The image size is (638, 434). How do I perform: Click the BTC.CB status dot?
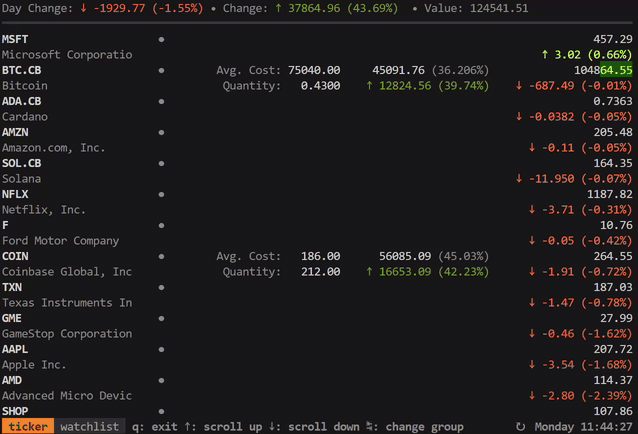pos(162,70)
